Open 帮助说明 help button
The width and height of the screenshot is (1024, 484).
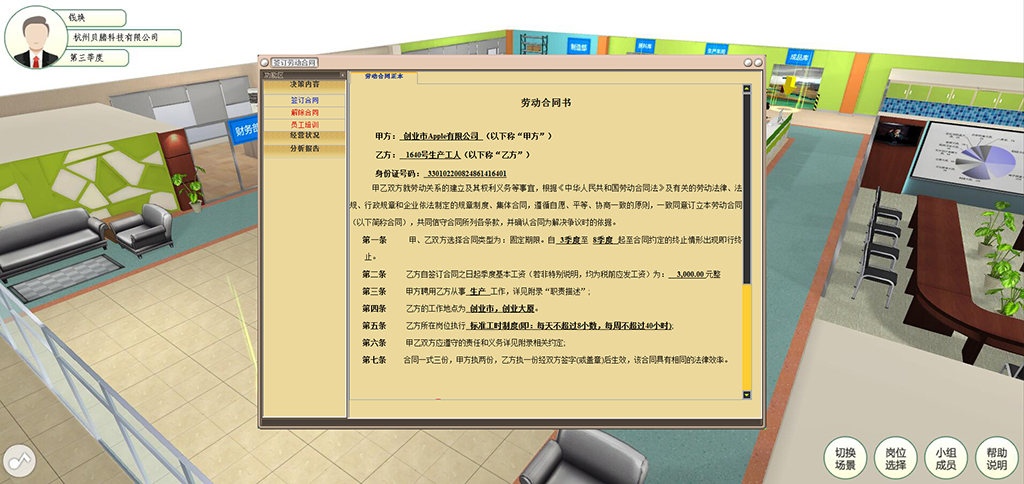click(x=996, y=458)
